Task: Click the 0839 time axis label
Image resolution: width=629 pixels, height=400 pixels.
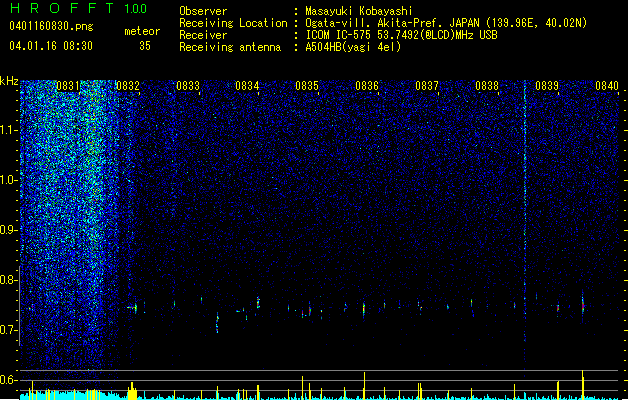Action: pos(547,86)
